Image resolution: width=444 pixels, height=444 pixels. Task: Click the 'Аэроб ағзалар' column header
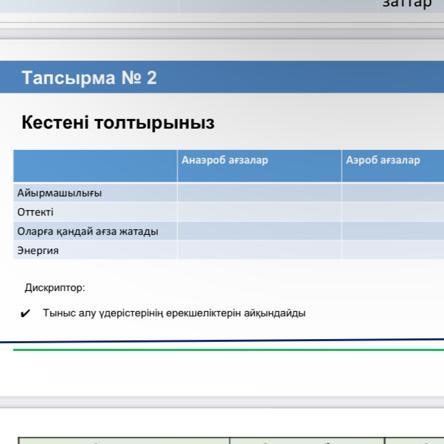393,166
